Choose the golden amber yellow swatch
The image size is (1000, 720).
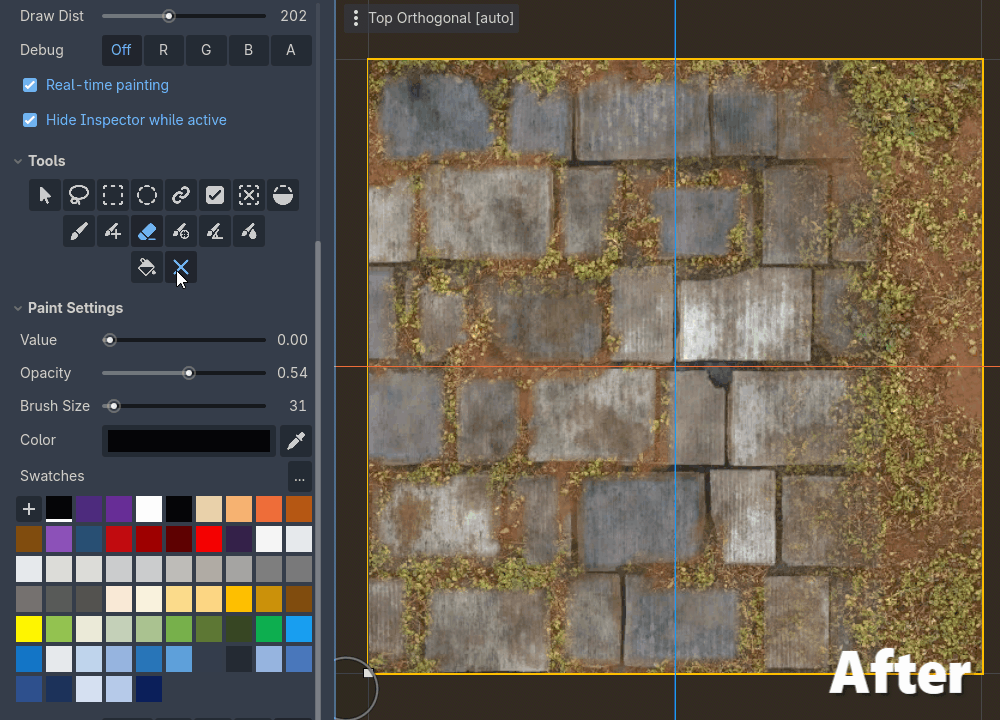click(x=239, y=599)
